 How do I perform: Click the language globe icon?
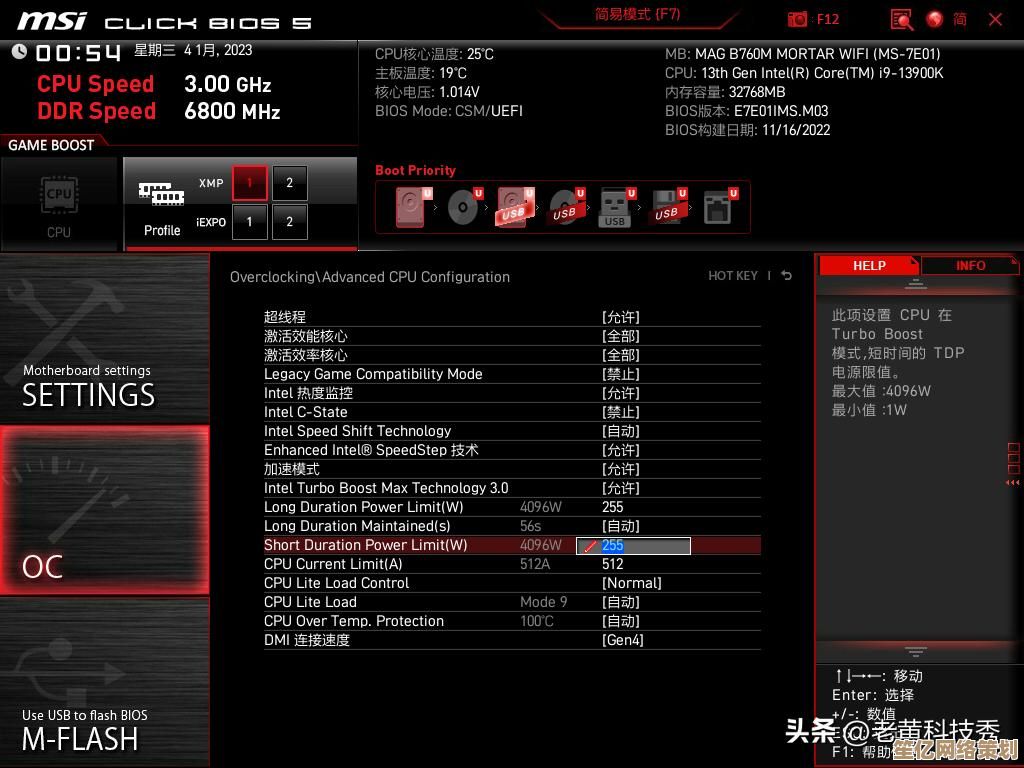935,19
